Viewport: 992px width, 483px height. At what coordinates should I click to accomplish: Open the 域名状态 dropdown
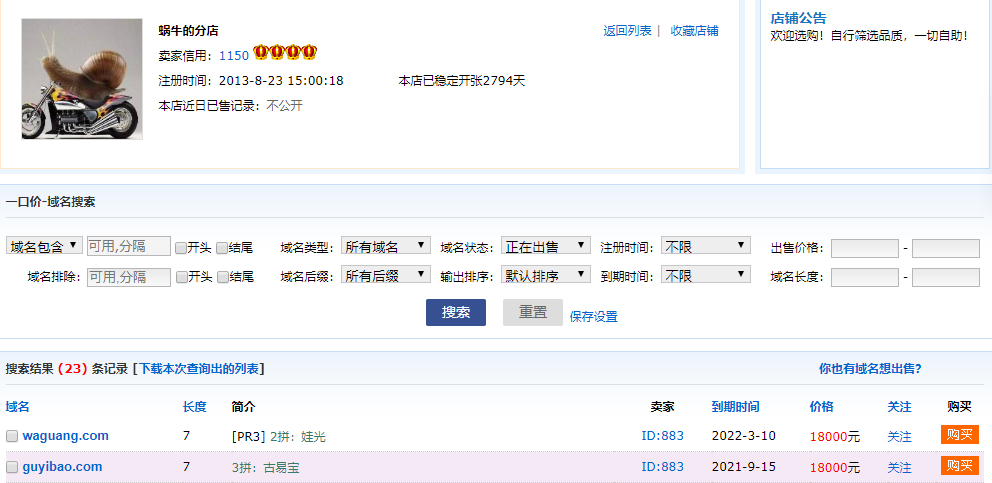pos(545,246)
